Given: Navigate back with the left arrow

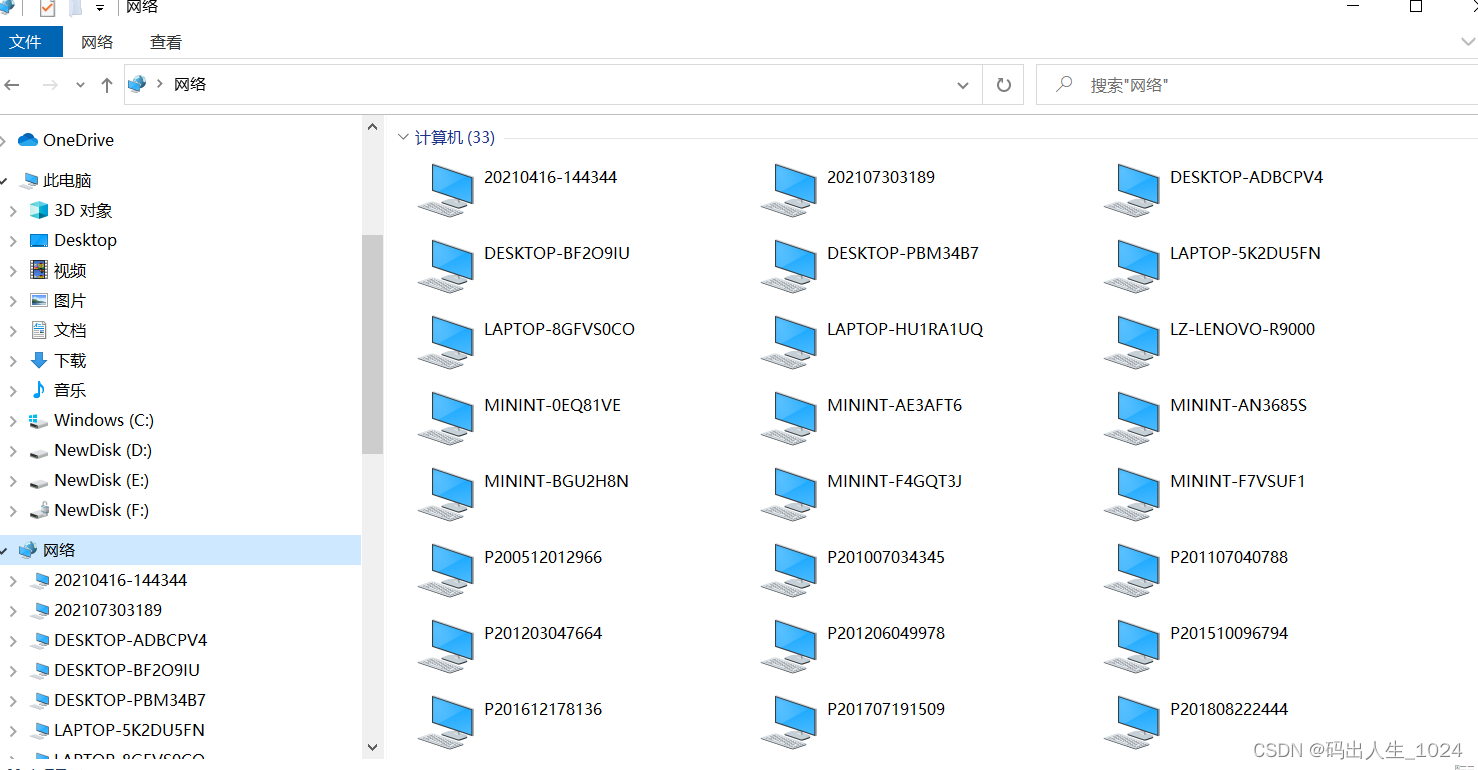Looking at the screenshot, I should click(12, 85).
